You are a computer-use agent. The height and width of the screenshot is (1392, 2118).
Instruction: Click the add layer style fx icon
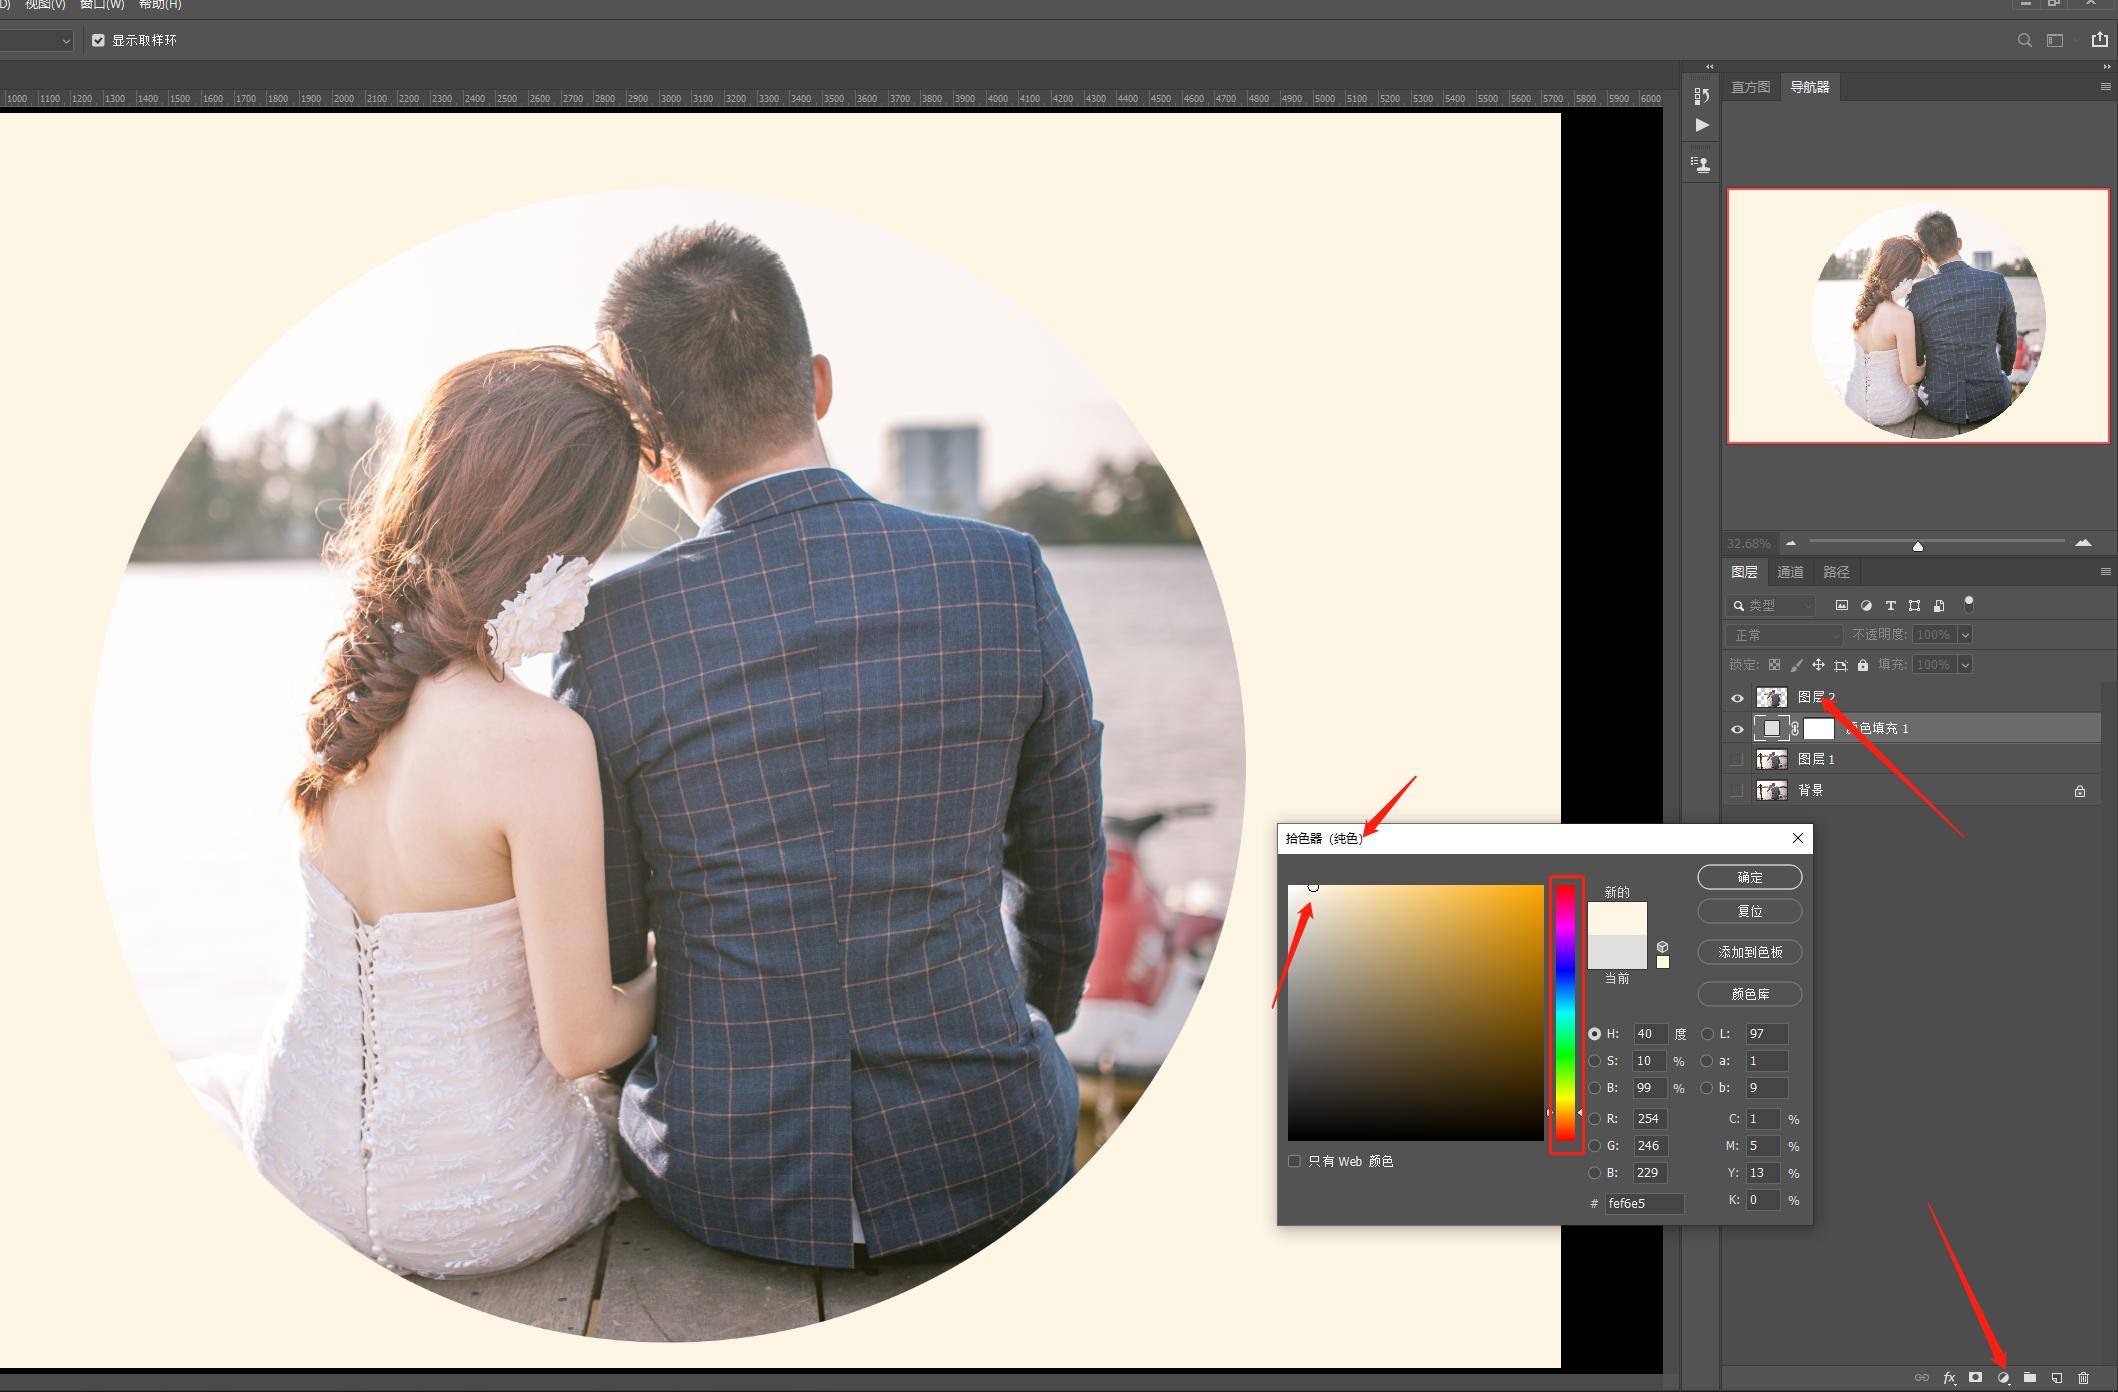(1949, 1378)
